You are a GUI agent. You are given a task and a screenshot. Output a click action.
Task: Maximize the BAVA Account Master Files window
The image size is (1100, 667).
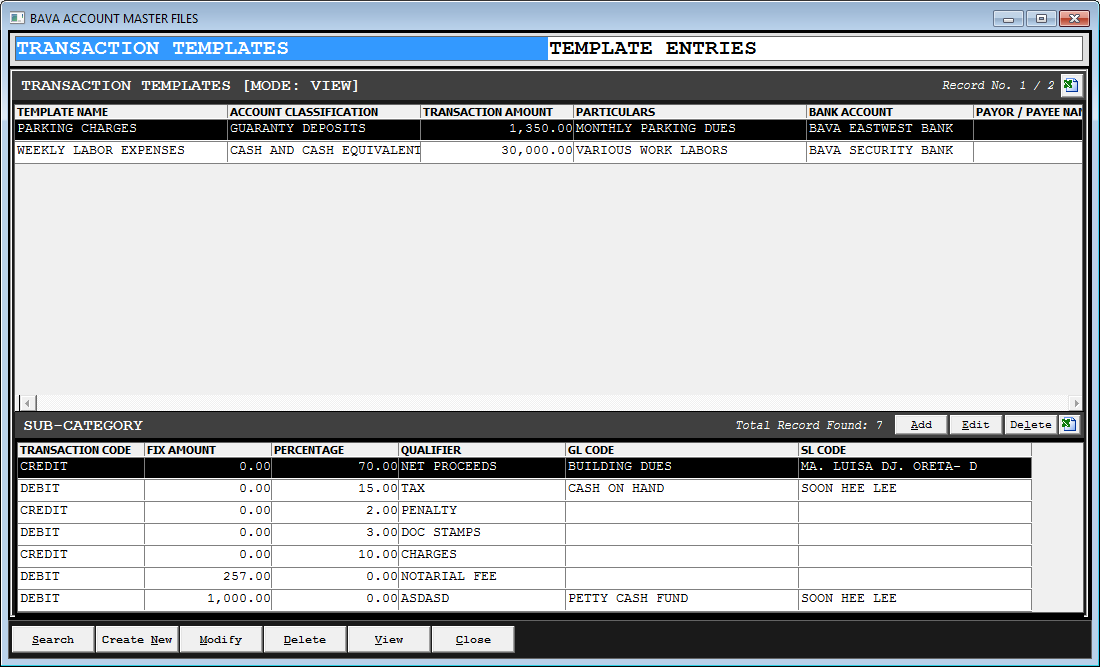[1041, 18]
